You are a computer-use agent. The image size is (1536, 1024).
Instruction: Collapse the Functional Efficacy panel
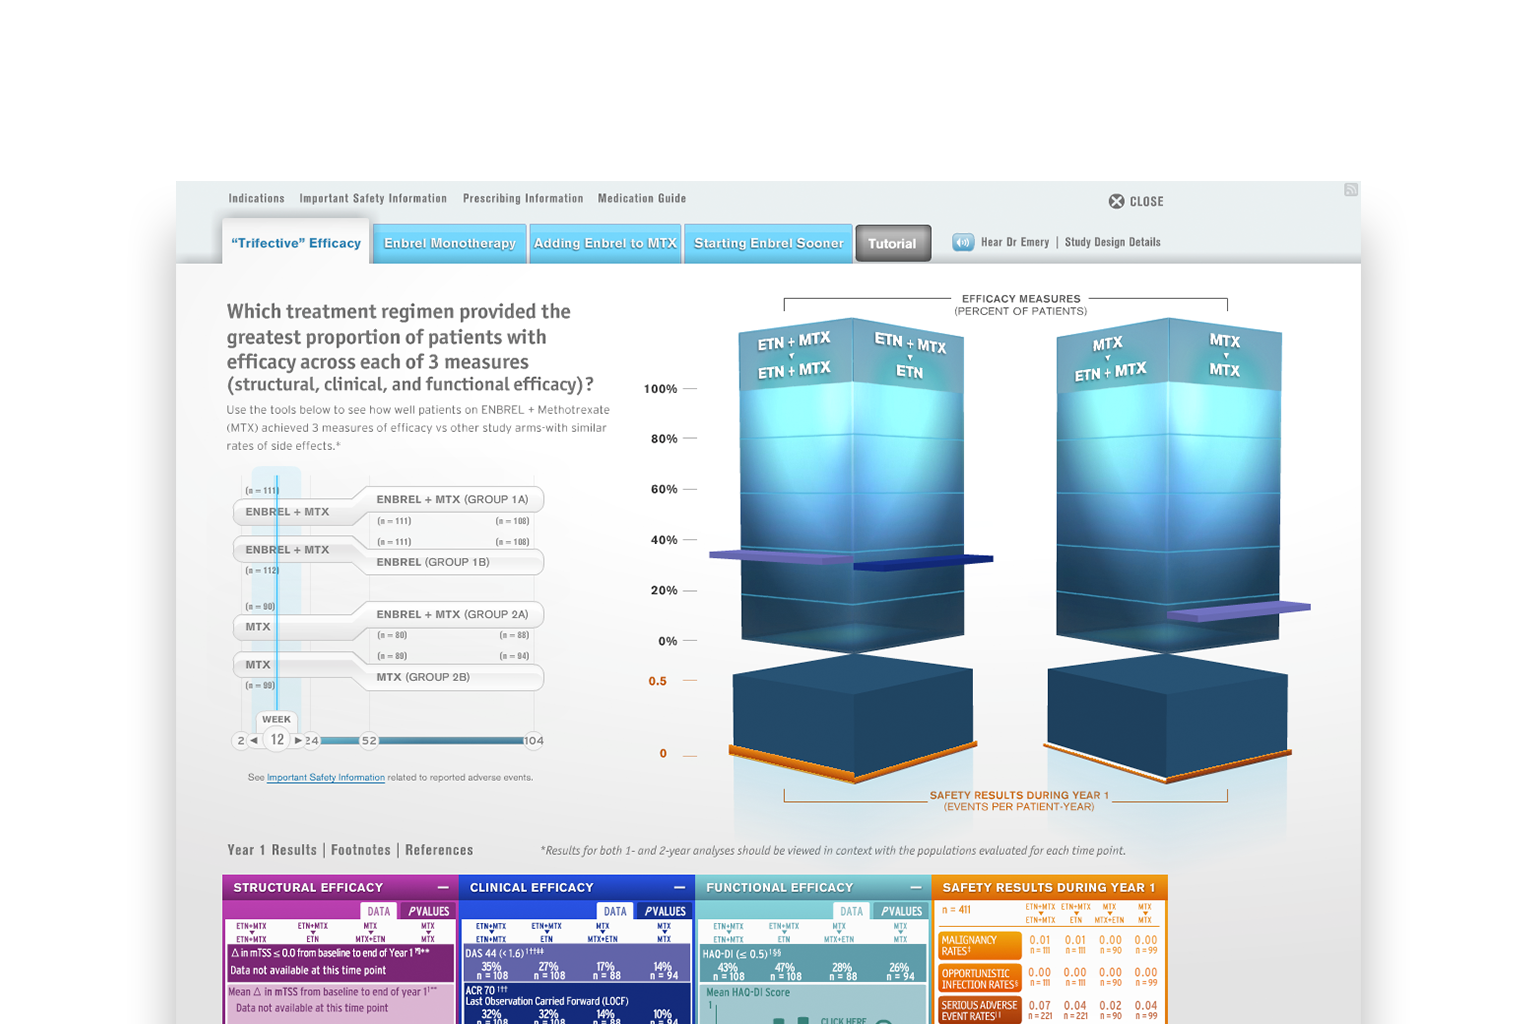[915, 888]
